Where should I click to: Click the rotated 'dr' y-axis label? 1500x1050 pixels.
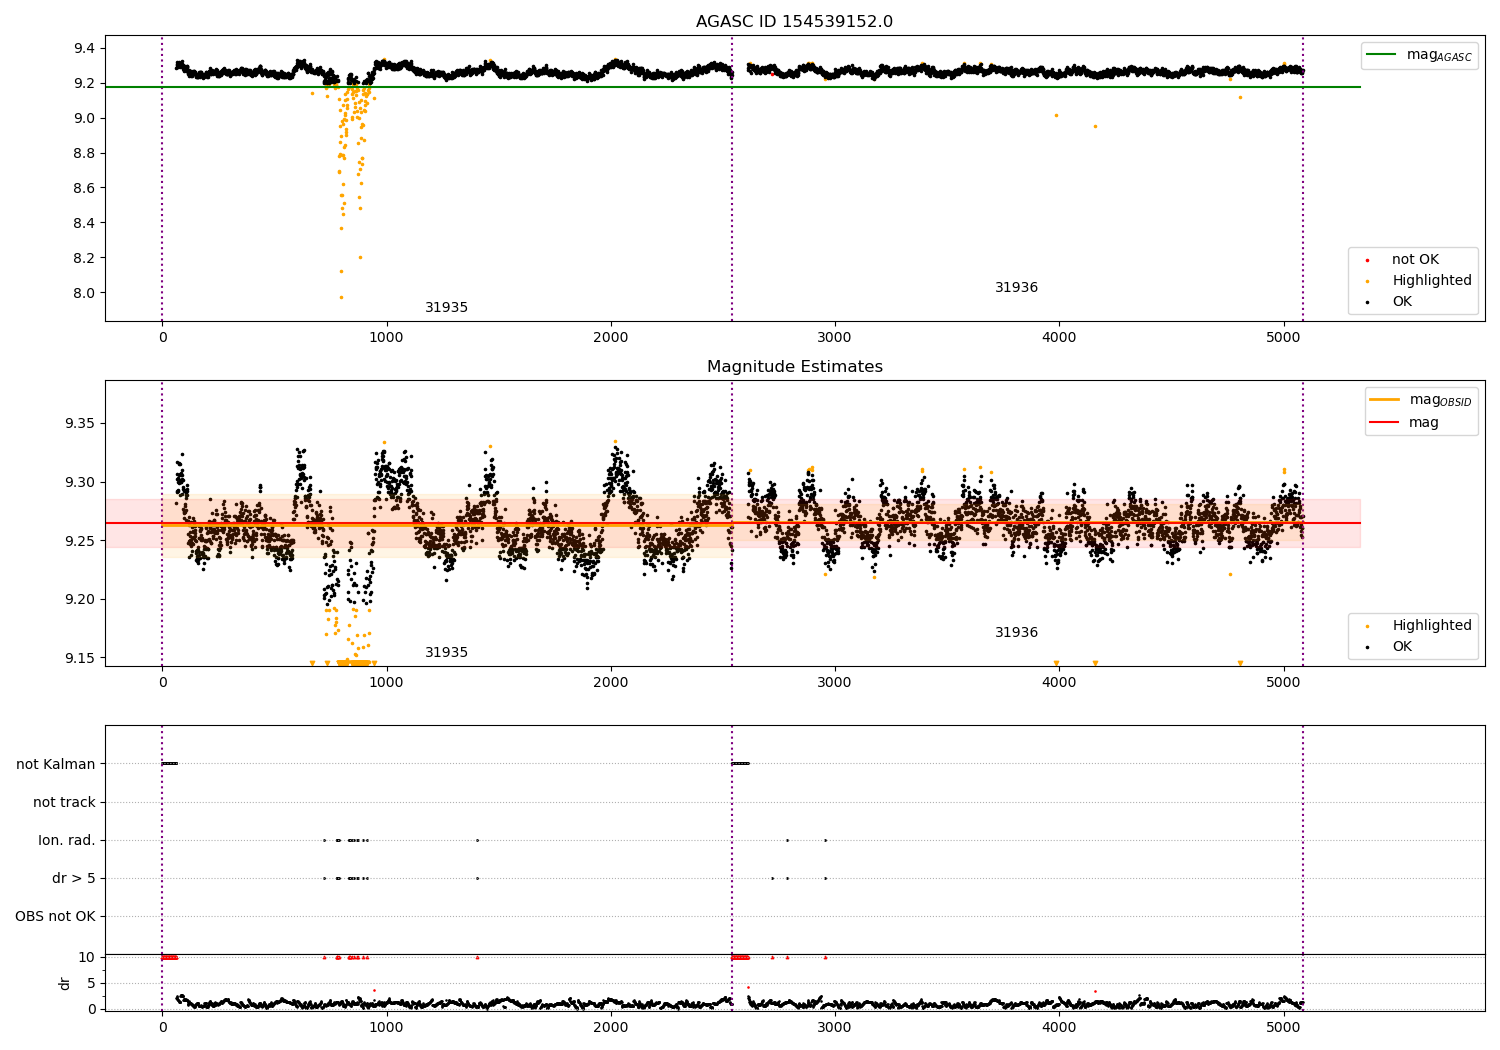(x=65, y=983)
